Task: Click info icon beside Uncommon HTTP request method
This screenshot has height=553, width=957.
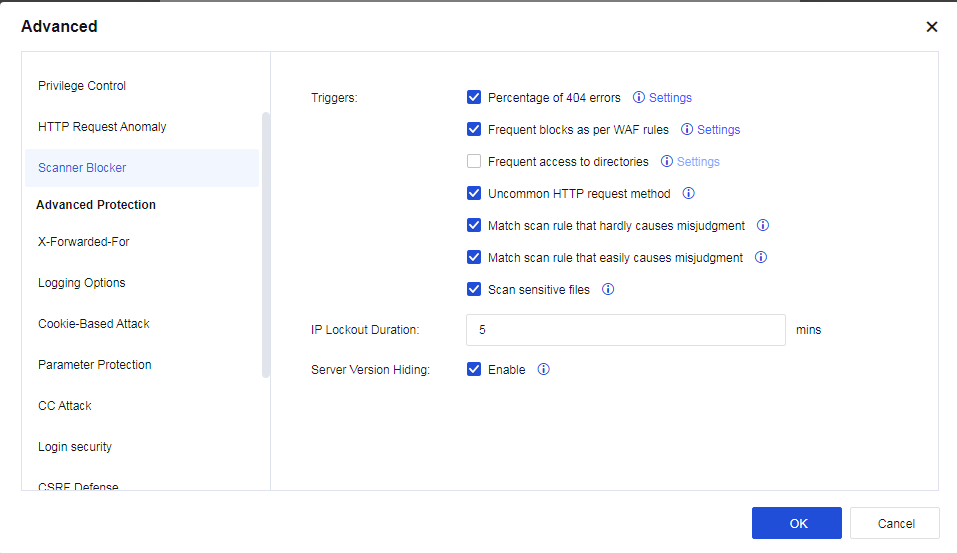Action: coord(688,194)
